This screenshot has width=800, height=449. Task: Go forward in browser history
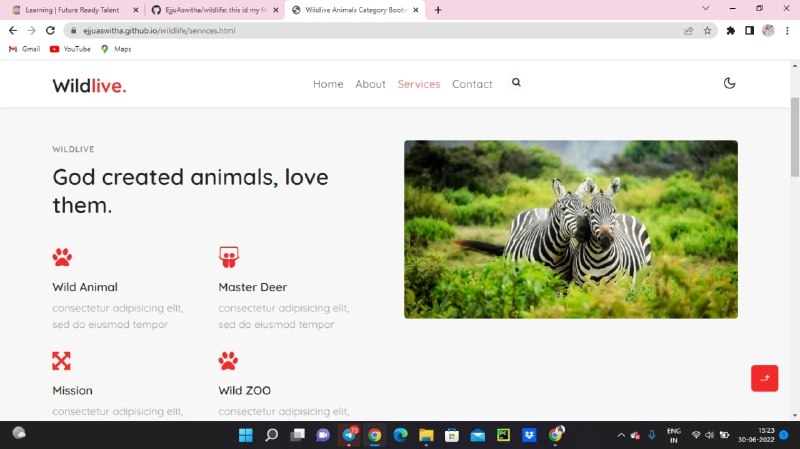pos(32,31)
